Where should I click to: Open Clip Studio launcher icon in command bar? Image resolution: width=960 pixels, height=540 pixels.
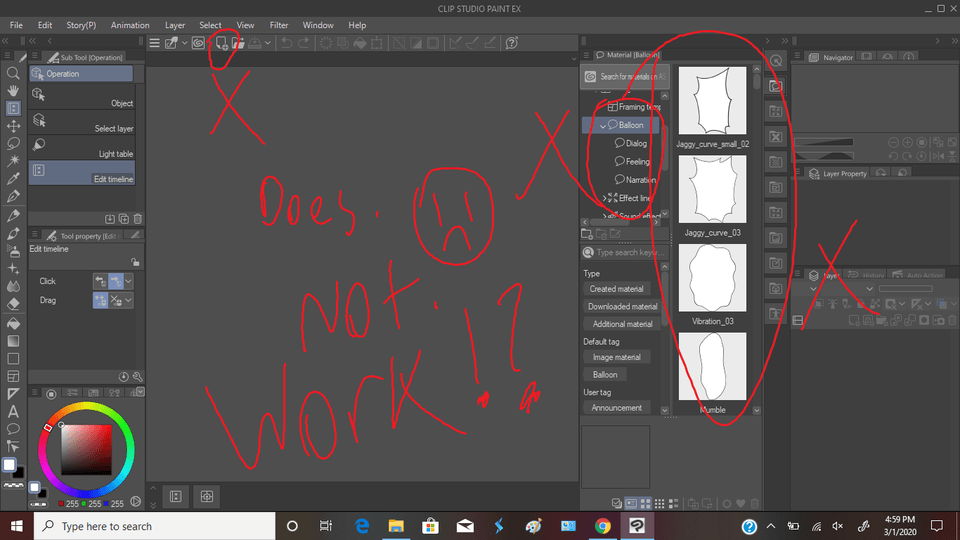pos(198,43)
